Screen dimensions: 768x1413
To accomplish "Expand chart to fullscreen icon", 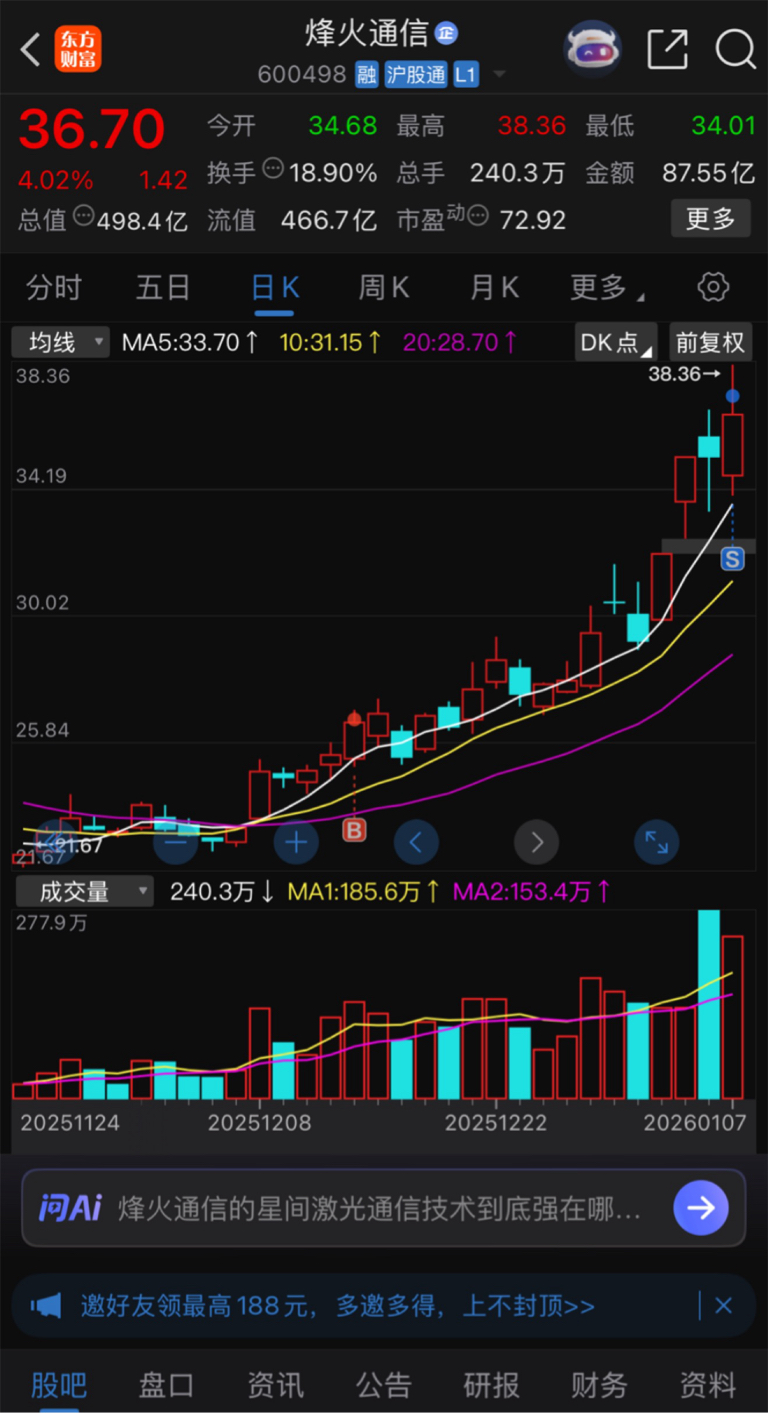I will 656,843.
